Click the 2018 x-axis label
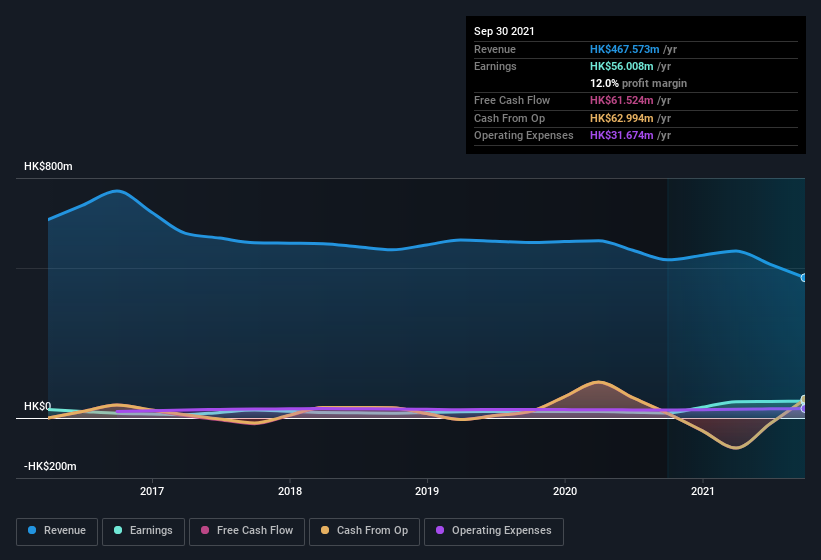Screen dimensions: 821x560 click(290, 491)
